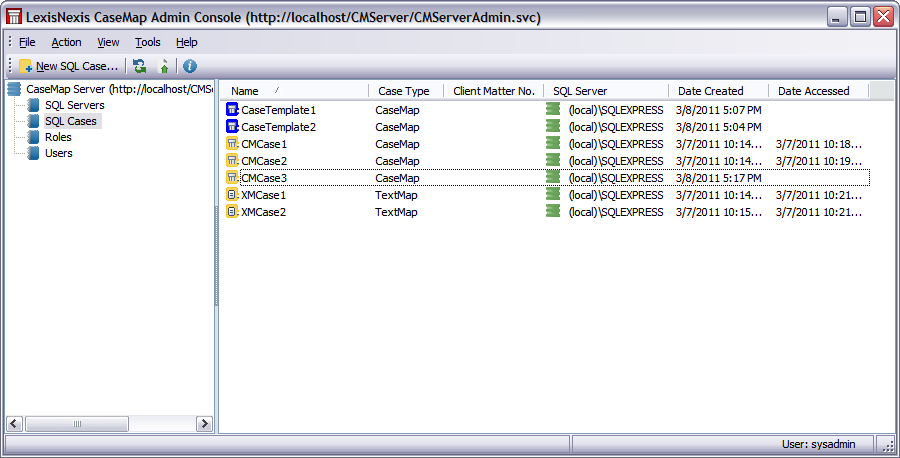Click the XMCase2 TextMap icon
The image size is (900, 458).
232,212
